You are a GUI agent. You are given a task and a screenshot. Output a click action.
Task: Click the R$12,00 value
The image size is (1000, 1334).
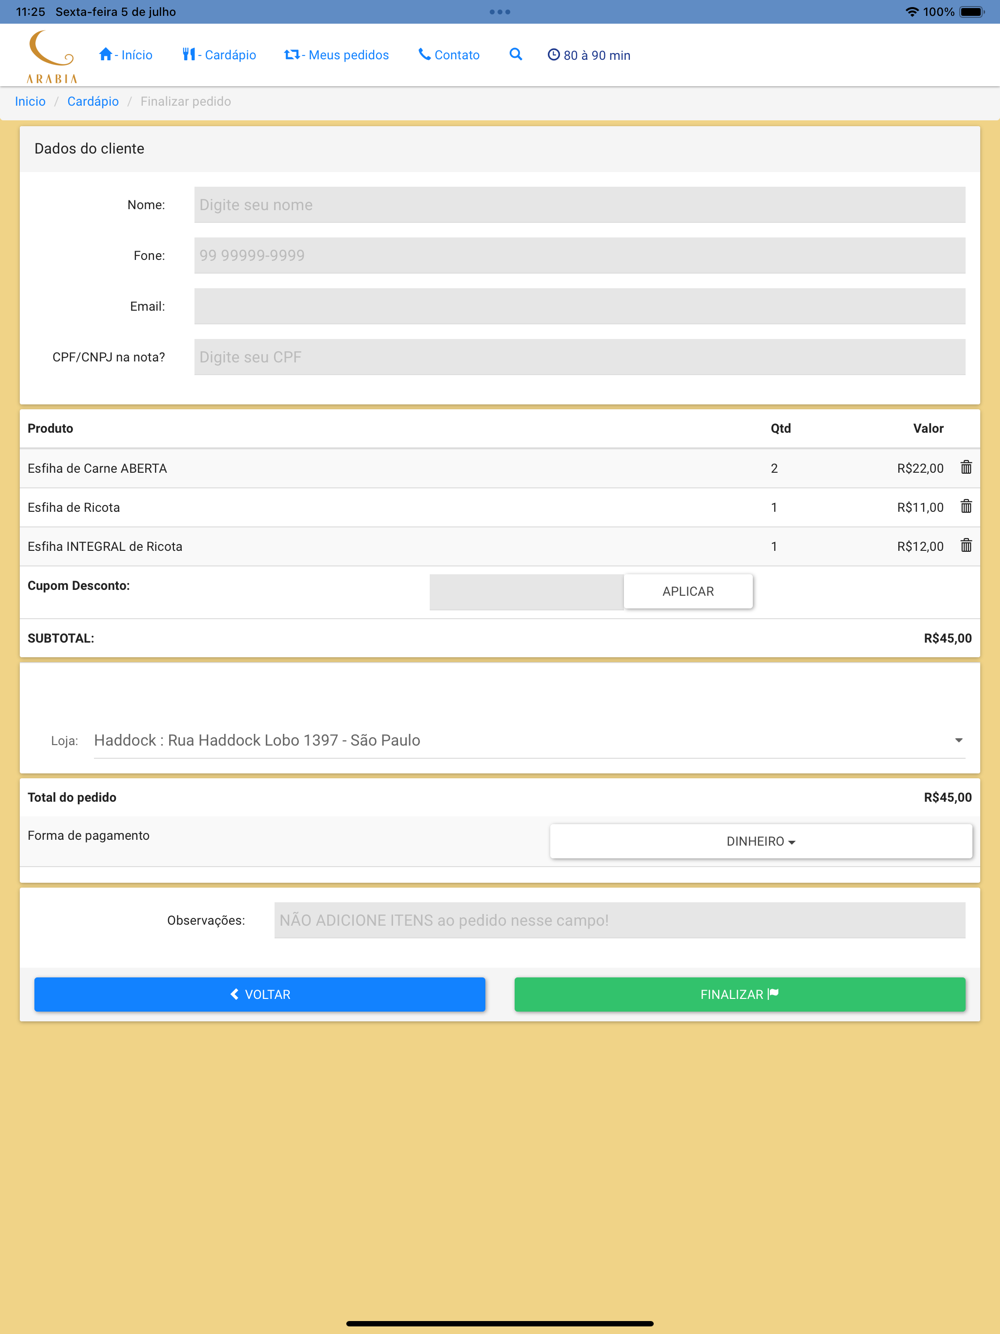click(920, 546)
